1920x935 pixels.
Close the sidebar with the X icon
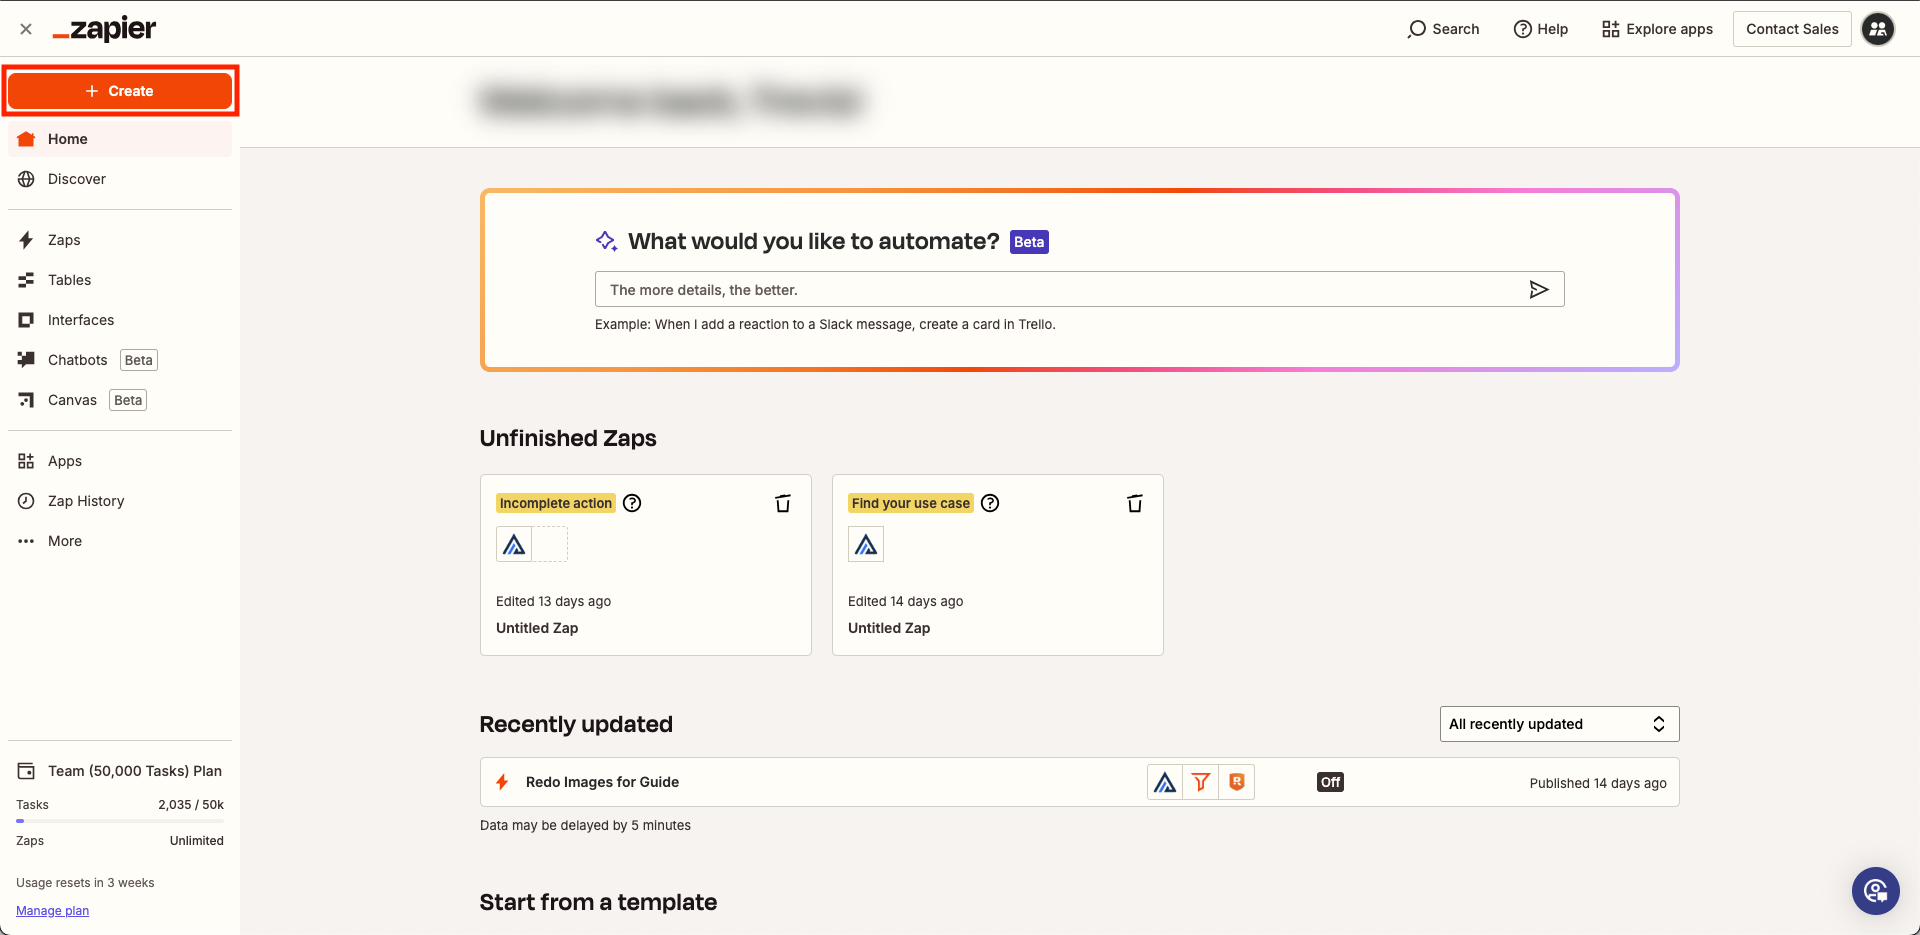pos(26,29)
